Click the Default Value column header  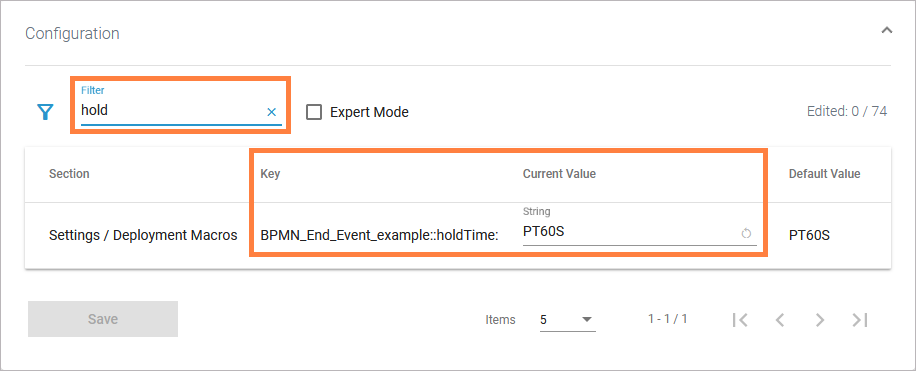(824, 174)
